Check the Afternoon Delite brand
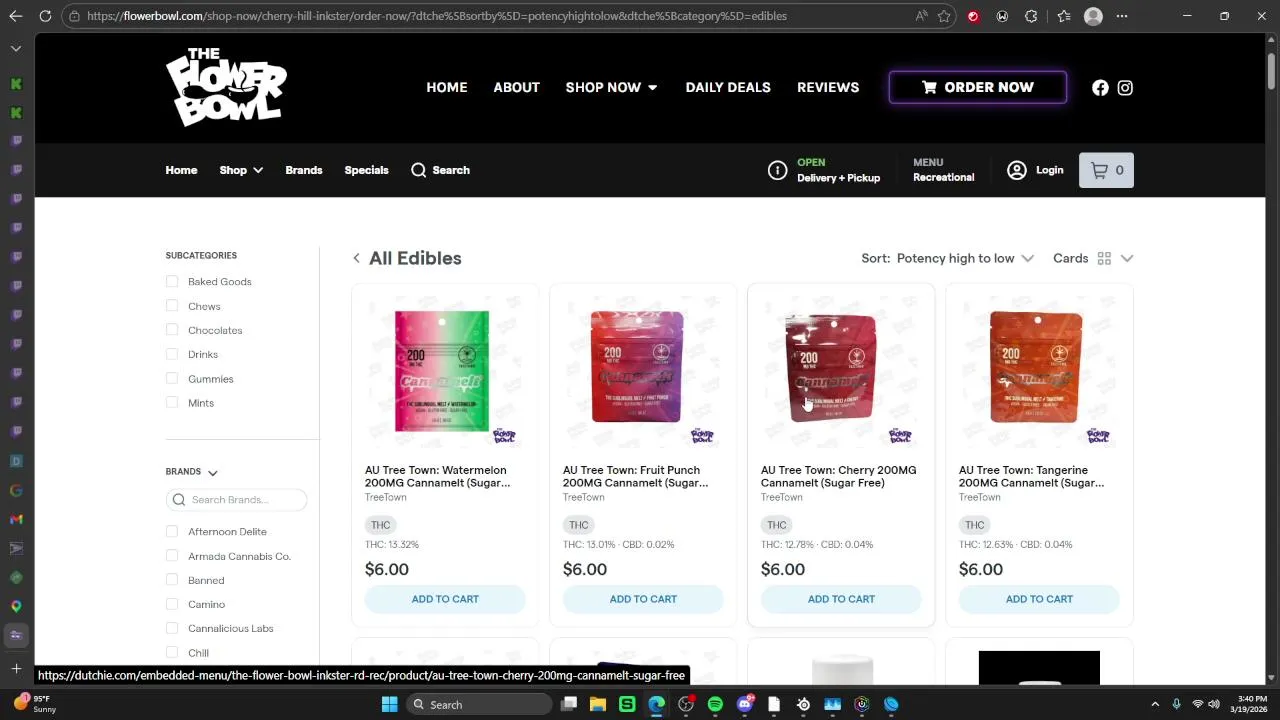Viewport: 1280px width, 720px height. point(172,531)
